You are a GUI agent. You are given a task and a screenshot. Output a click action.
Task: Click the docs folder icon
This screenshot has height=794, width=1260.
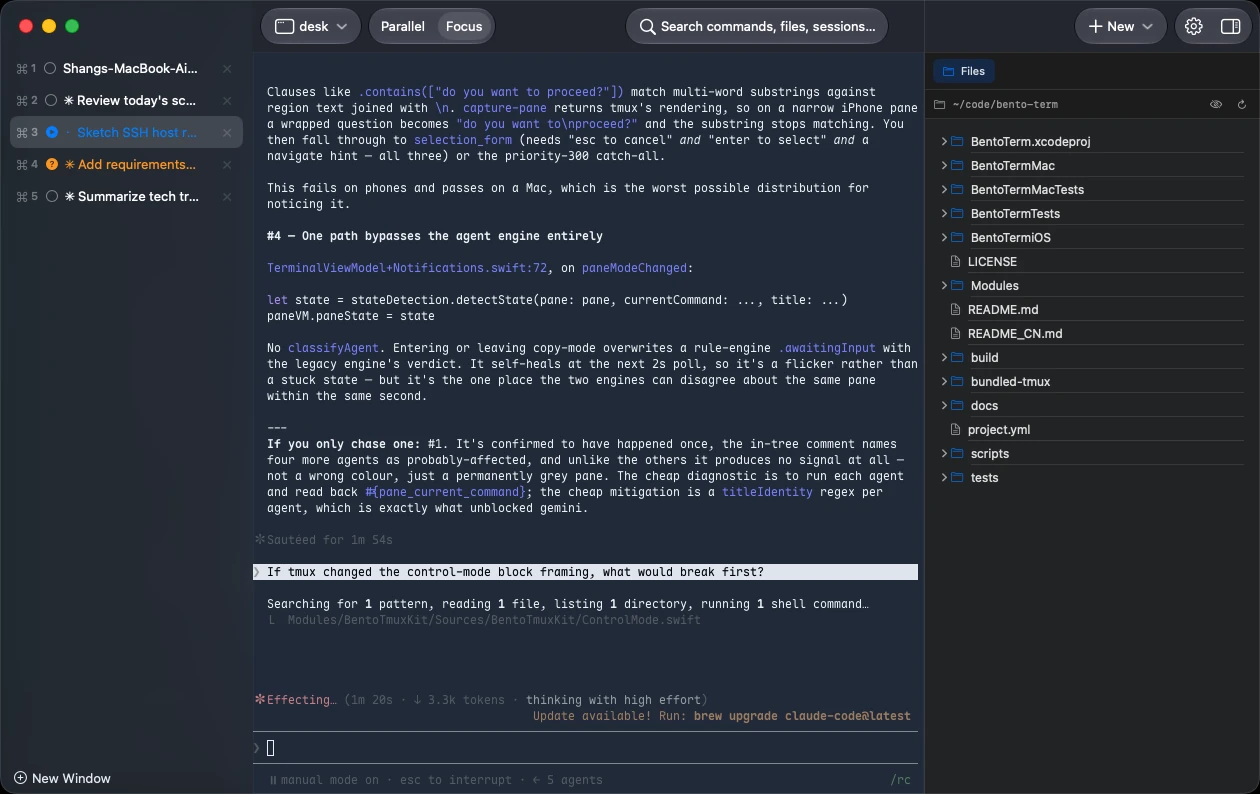click(957, 405)
